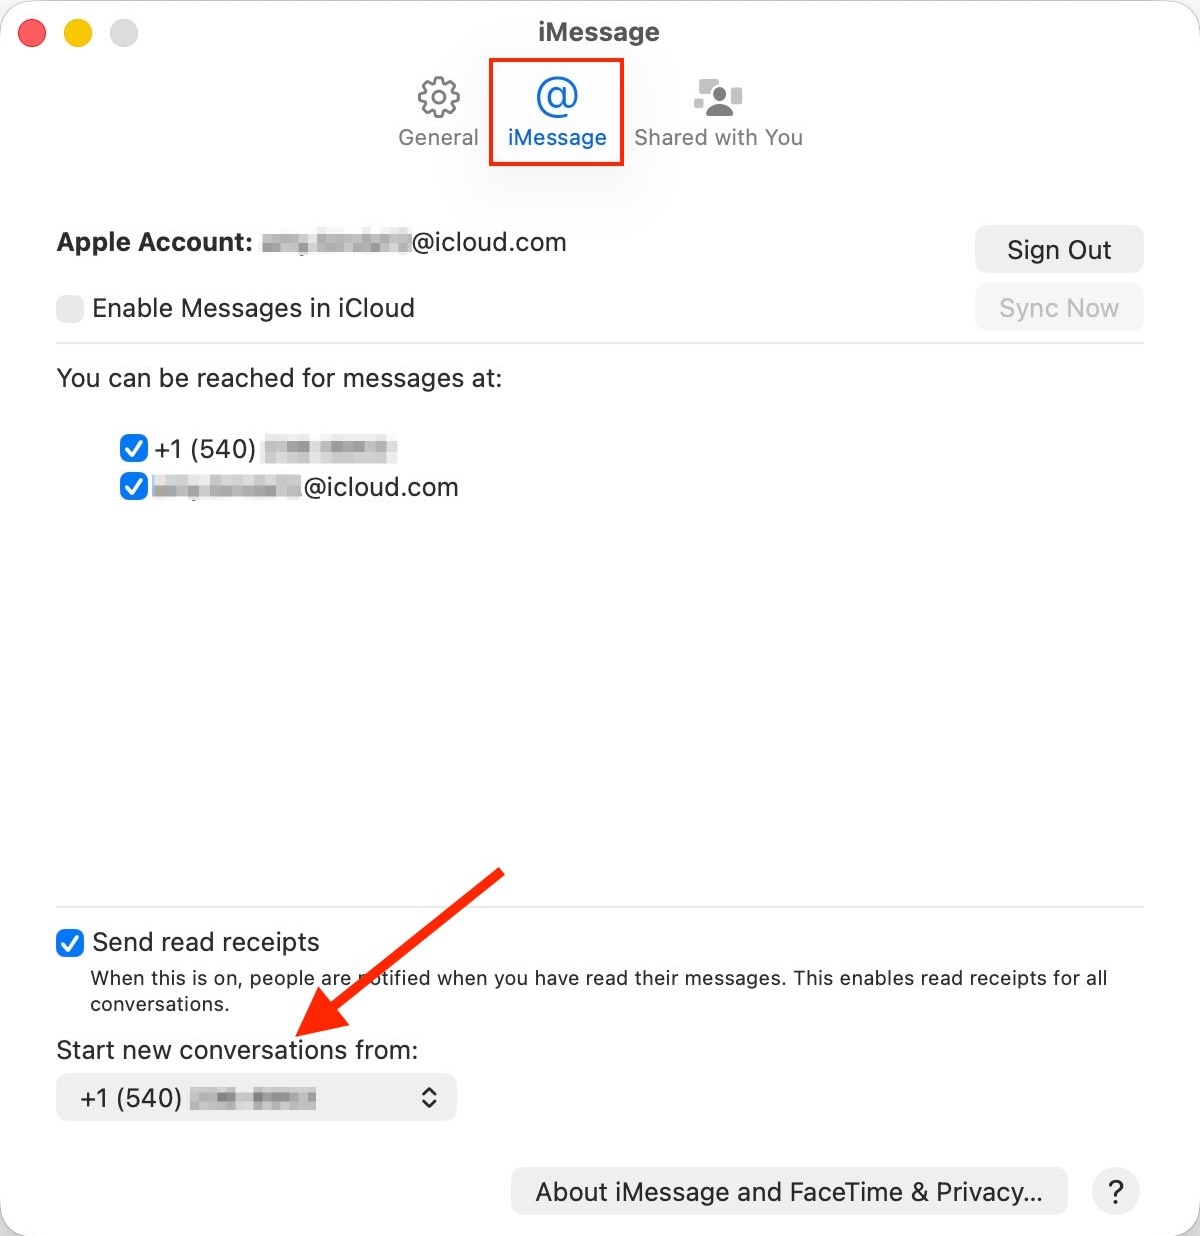Screen dimensions: 1200x1236
Task: Click the Sync Now button
Action: (x=1059, y=308)
